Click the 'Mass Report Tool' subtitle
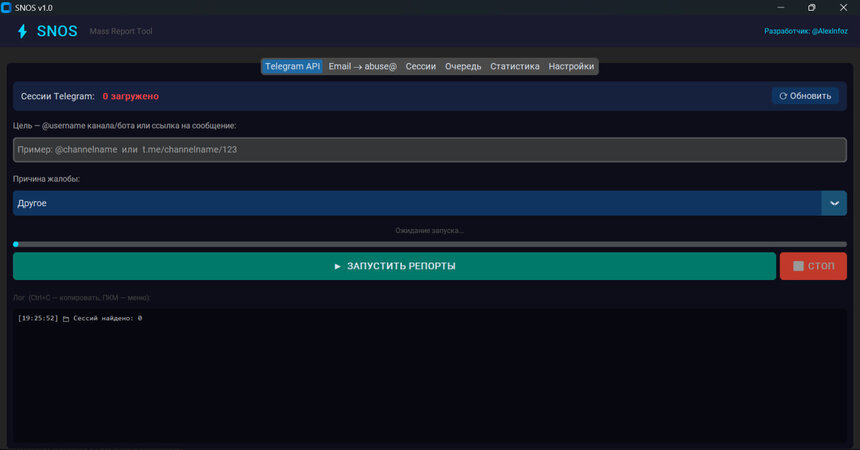 121,31
